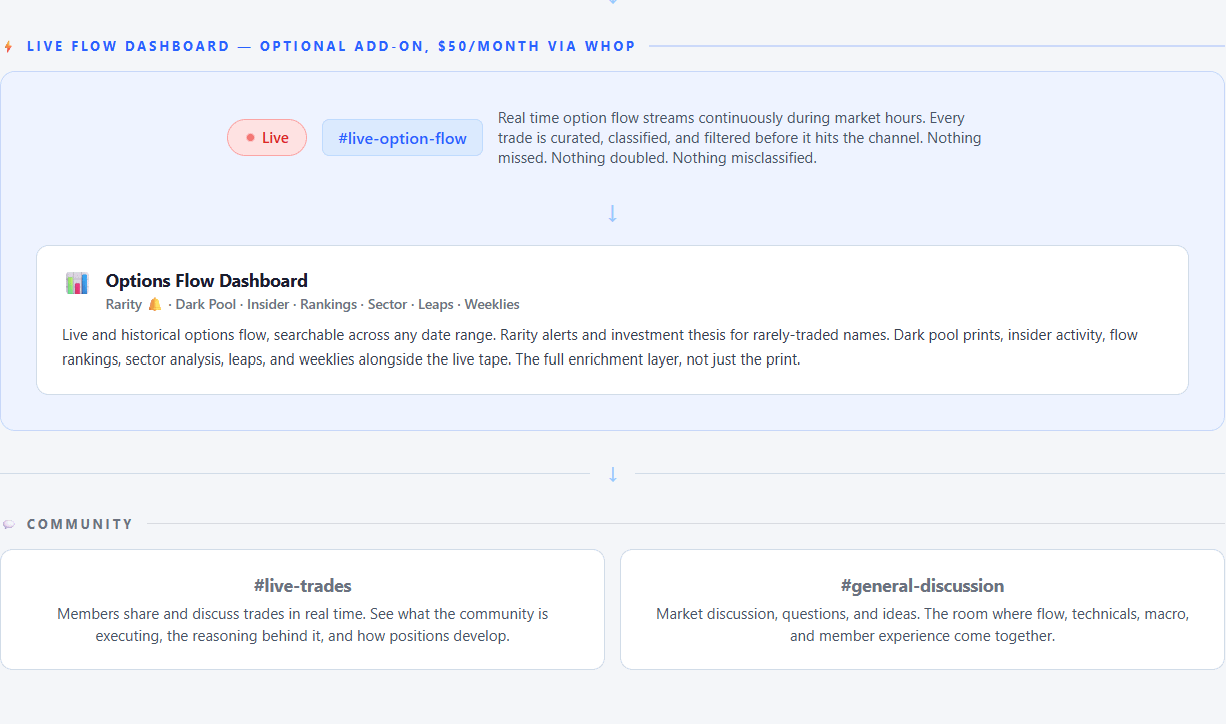Select the 'Insider' tag text
1226x724 pixels.
(x=269, y=304)
